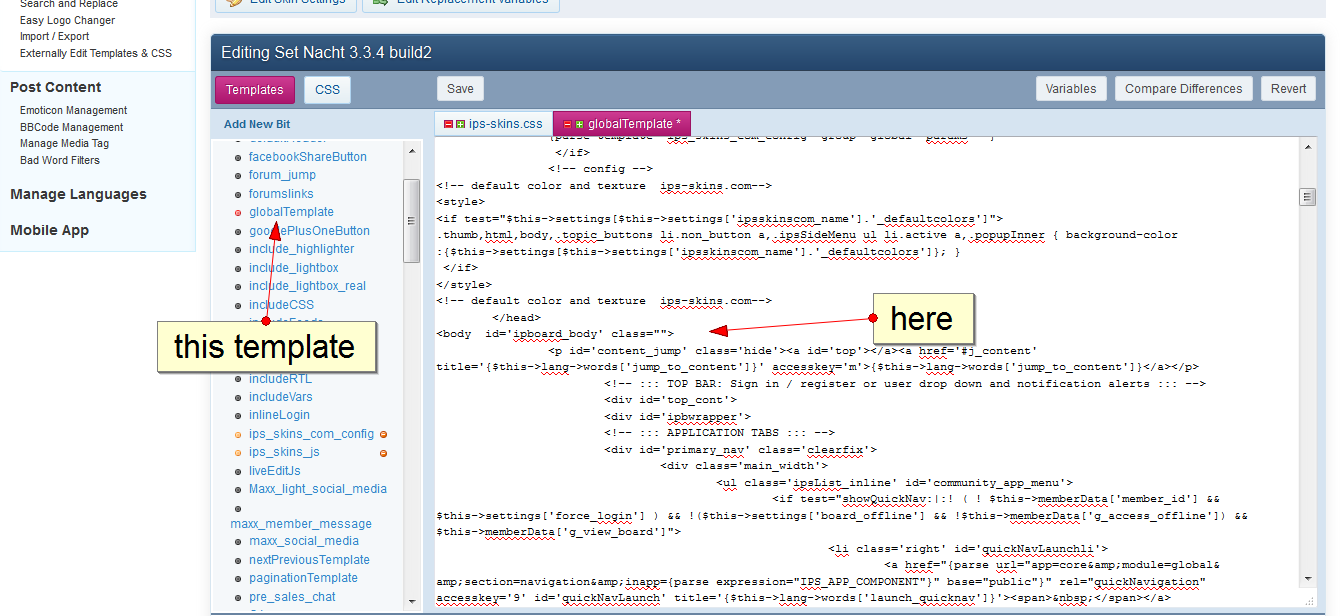Expand the Mobile App section
1341x616 pixels.
50,230
